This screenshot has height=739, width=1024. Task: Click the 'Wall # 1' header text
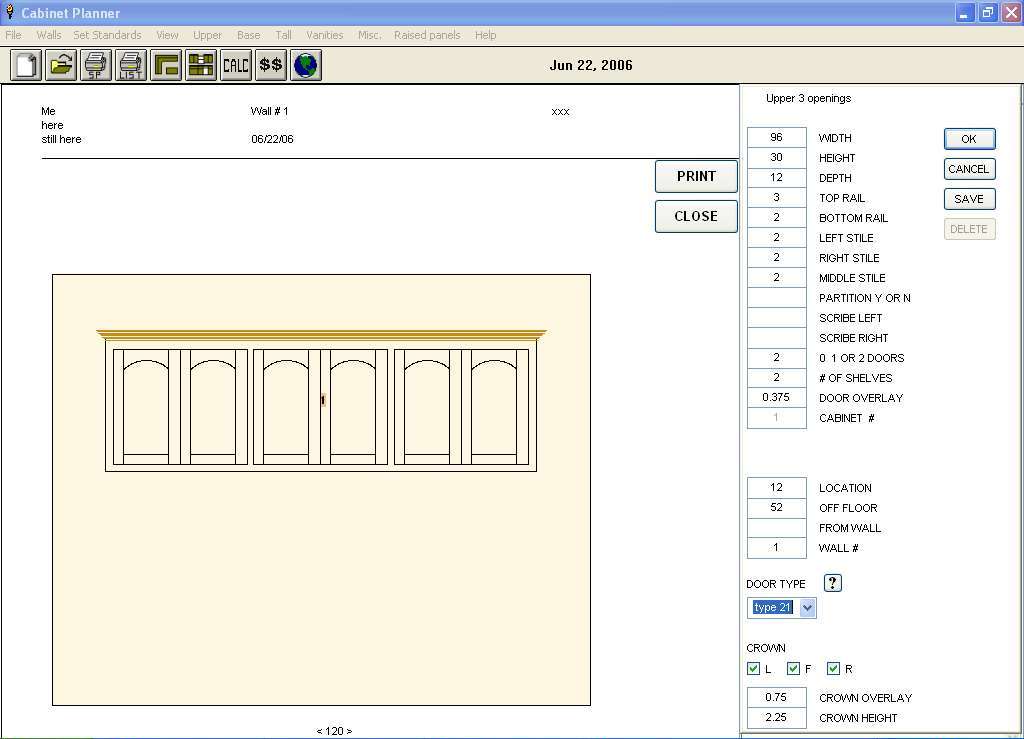(x=269, y=112)
